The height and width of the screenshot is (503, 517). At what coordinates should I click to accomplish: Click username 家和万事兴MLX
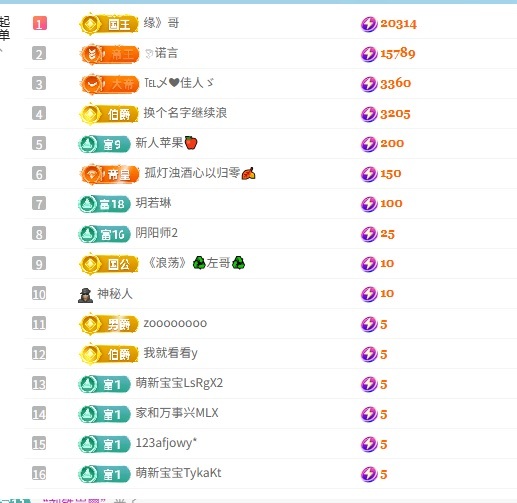coord(177,413)
